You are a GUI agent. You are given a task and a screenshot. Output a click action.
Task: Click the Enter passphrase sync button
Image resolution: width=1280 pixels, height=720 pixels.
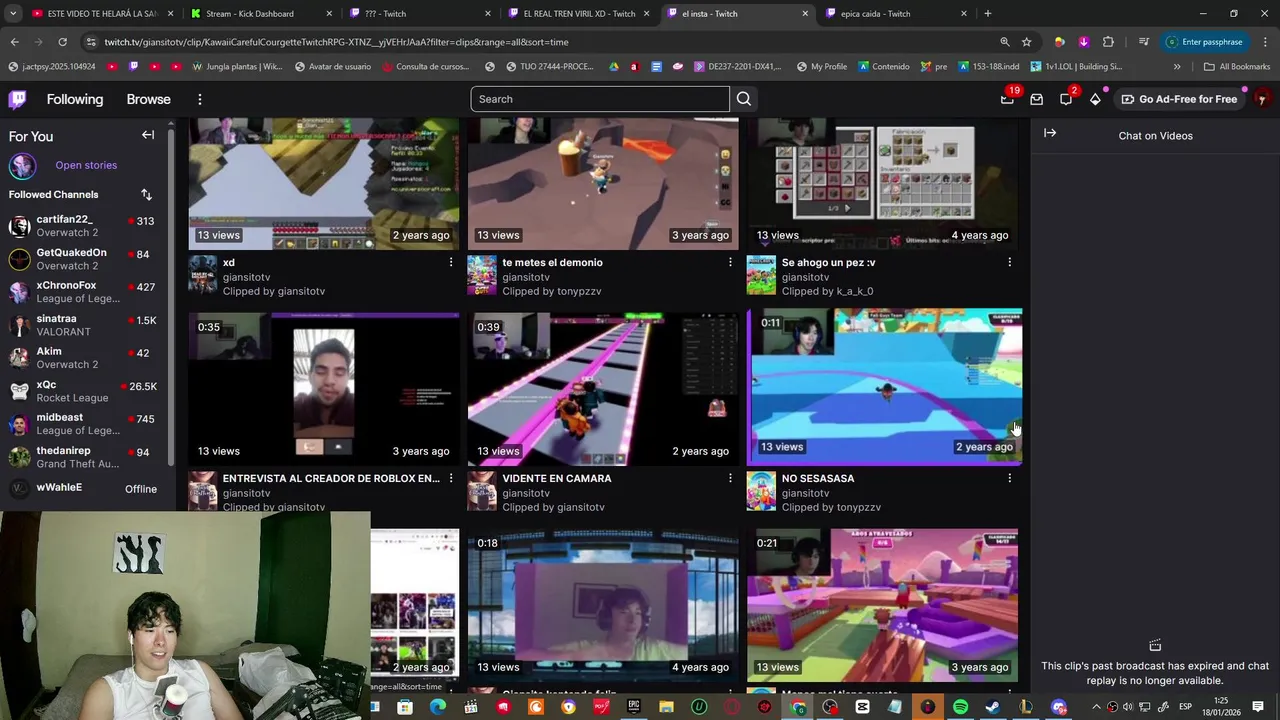(1204, 42)
